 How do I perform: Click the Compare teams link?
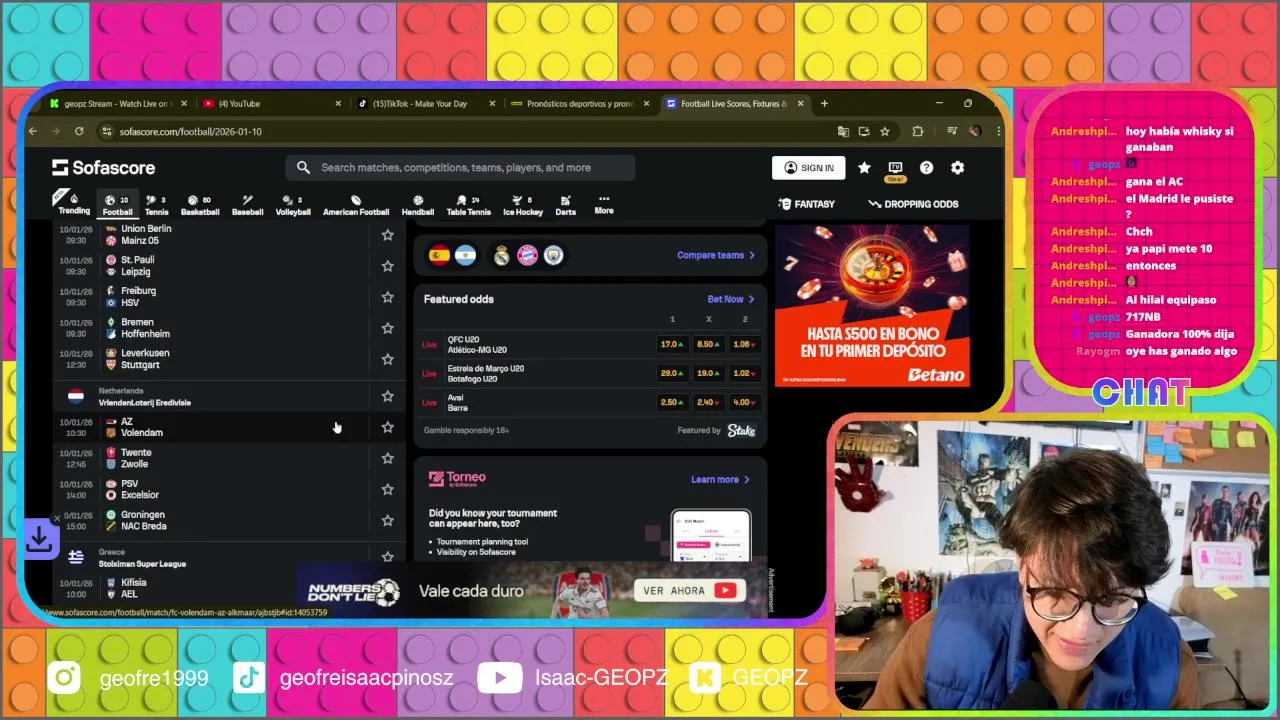coord(716,255)
